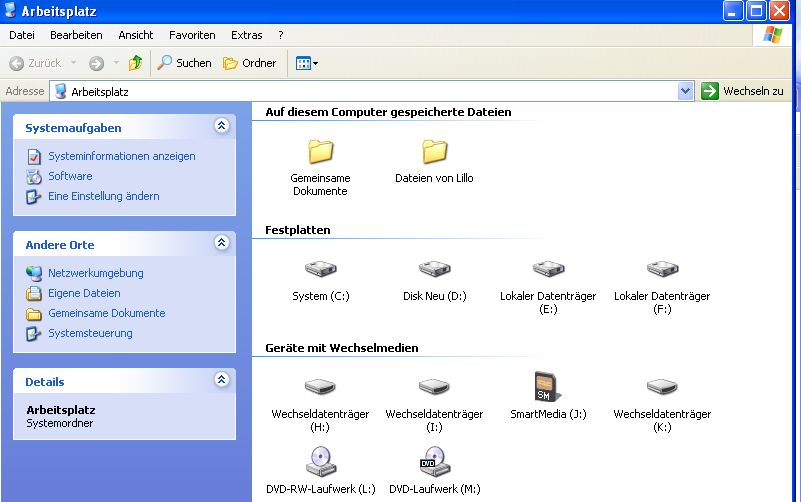The image size is (801, 502).
Task: Click the Netzwerkumgebung icon in sidebar
Action: [34, 273]
